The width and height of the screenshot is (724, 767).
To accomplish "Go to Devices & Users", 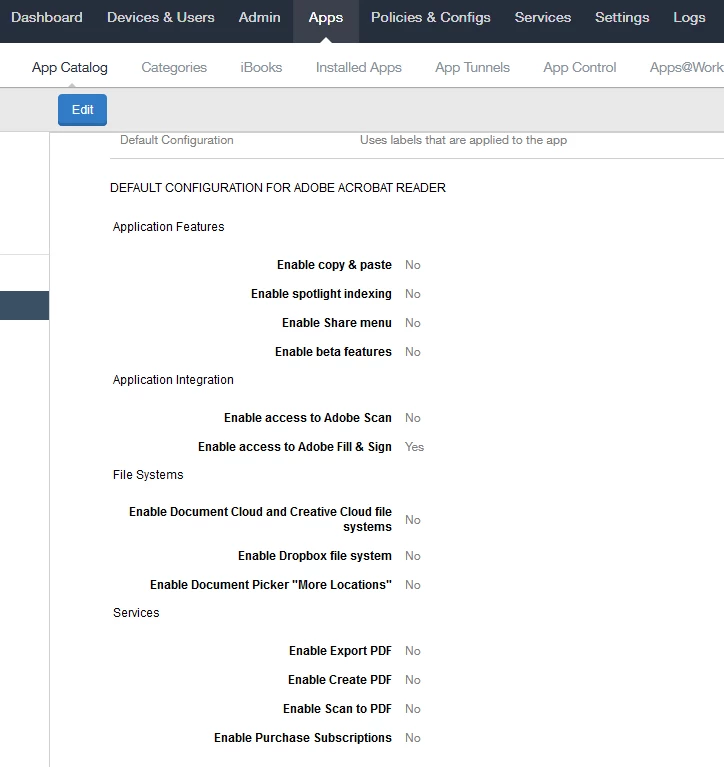I will tap(160, 18).
